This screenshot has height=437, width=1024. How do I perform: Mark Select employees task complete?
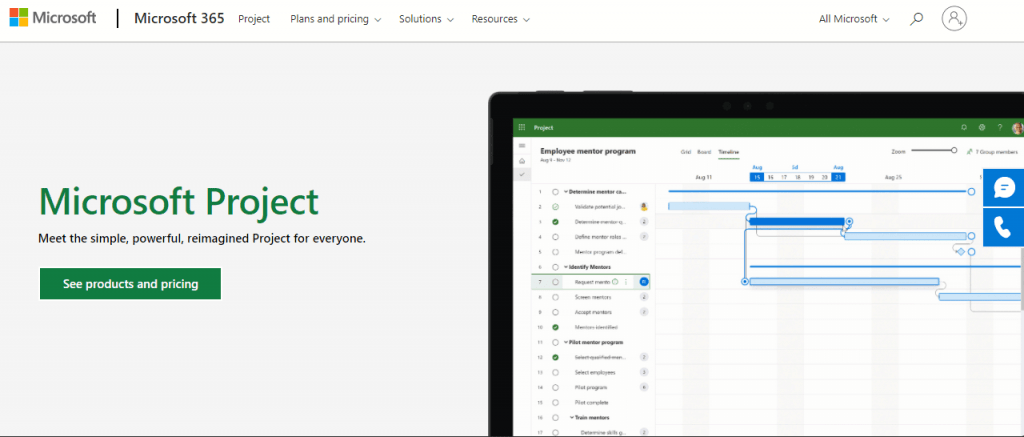click(x=555, y=372)
